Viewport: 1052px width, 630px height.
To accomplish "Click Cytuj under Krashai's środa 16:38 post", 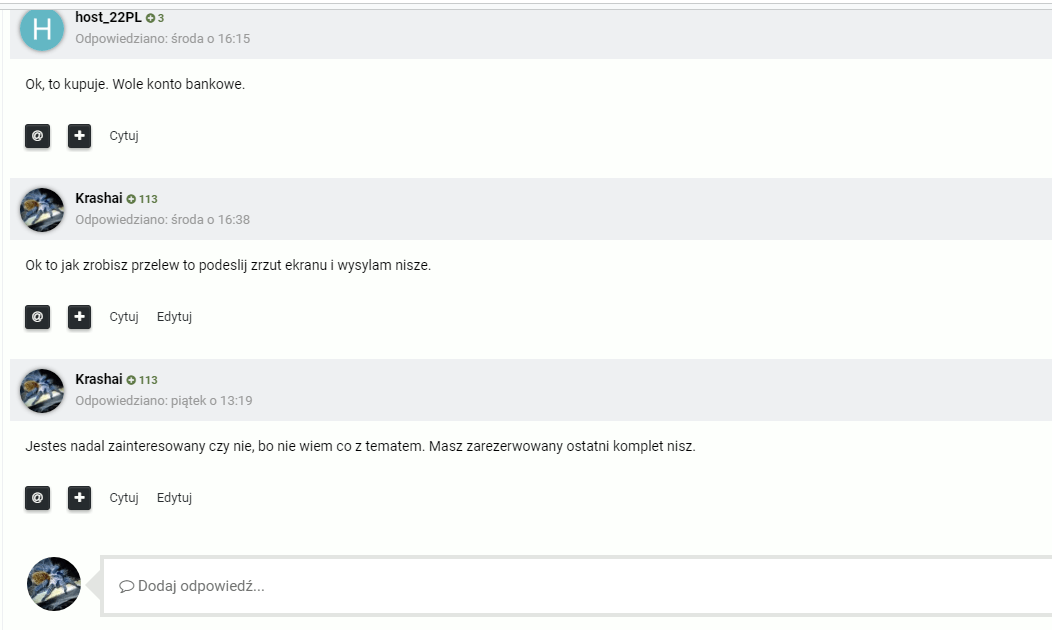I will tap(124, 317).
